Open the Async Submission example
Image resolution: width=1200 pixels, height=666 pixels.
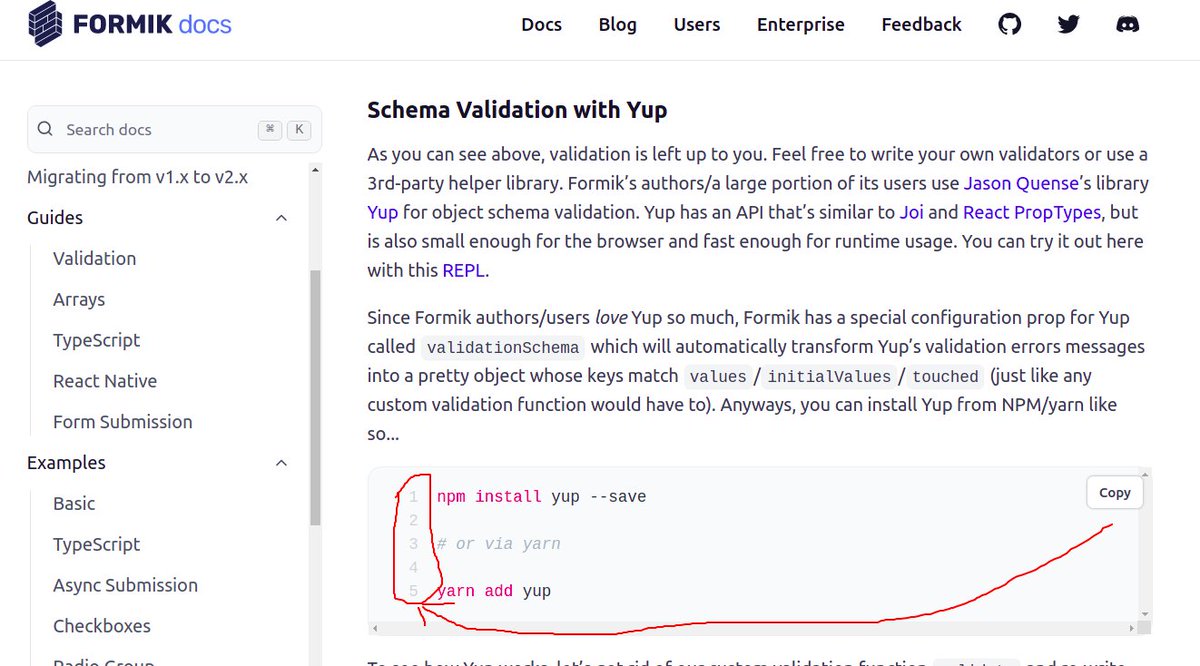(125, 585)
